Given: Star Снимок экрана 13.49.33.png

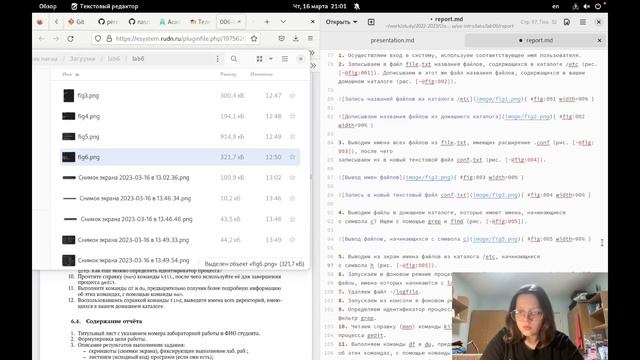Looking at the screenshot, I should click(292, 240).
